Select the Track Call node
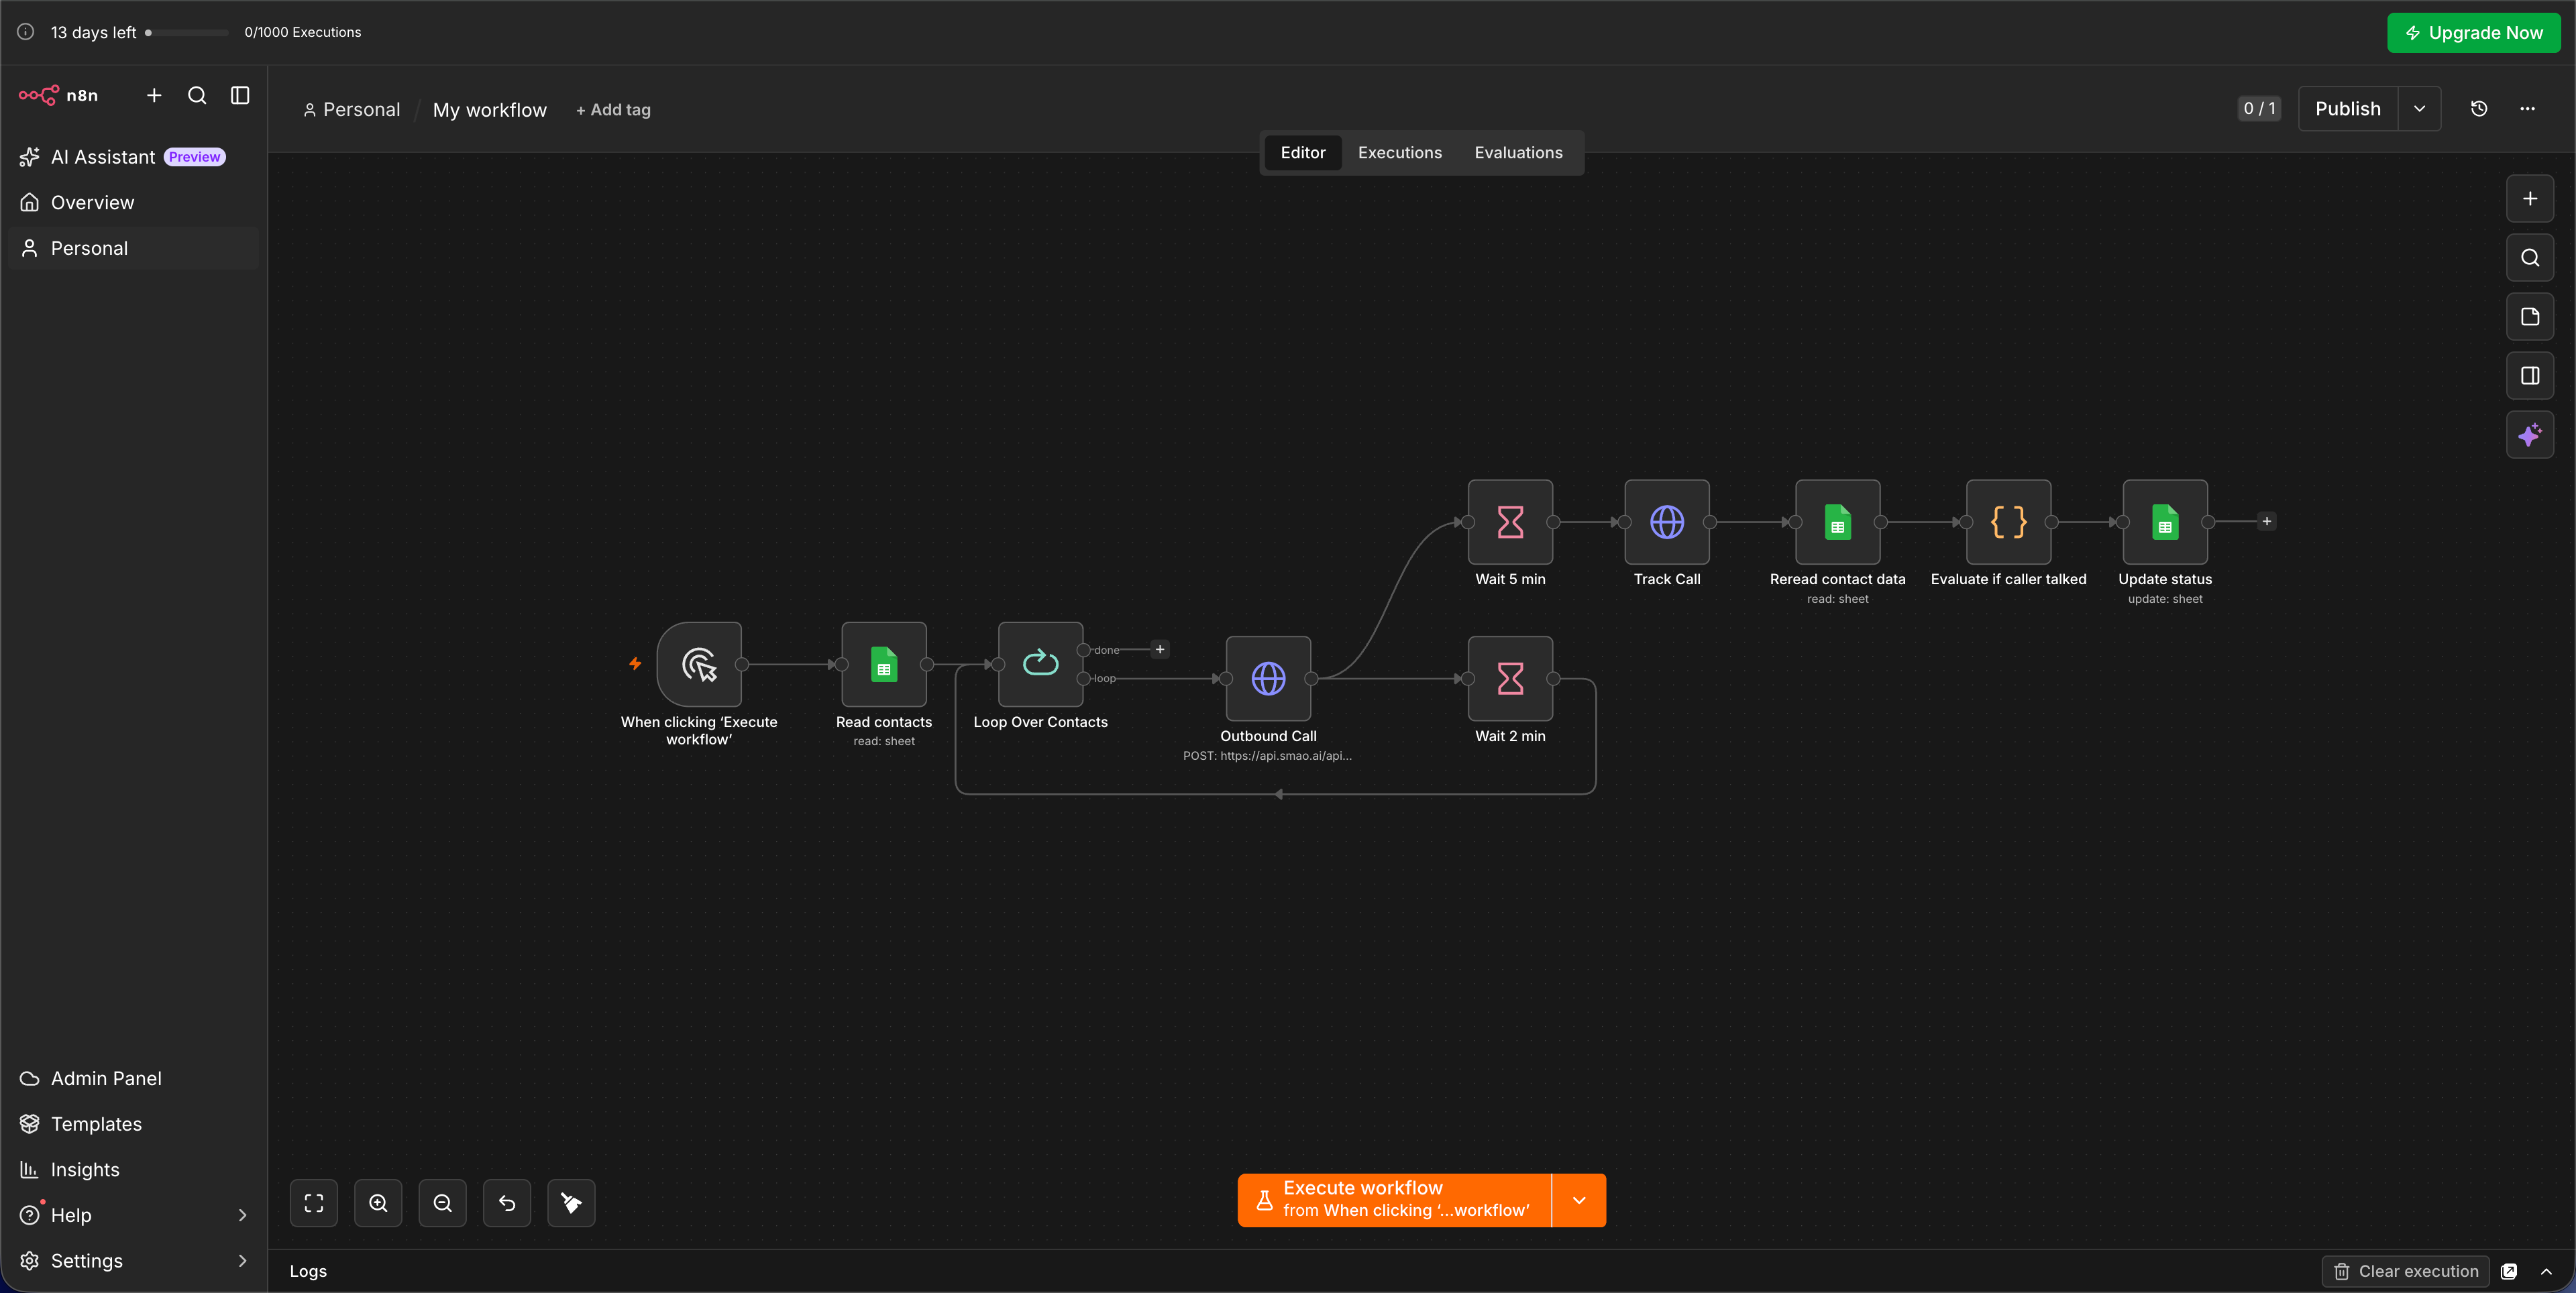This screenshot has height=1293, width=2576. (1667, 522)
